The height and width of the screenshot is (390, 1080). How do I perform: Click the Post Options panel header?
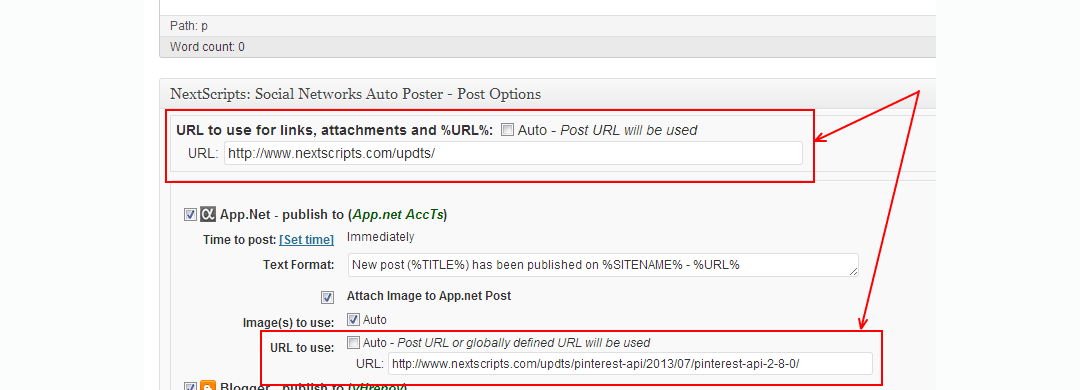(x=548, y=94)
